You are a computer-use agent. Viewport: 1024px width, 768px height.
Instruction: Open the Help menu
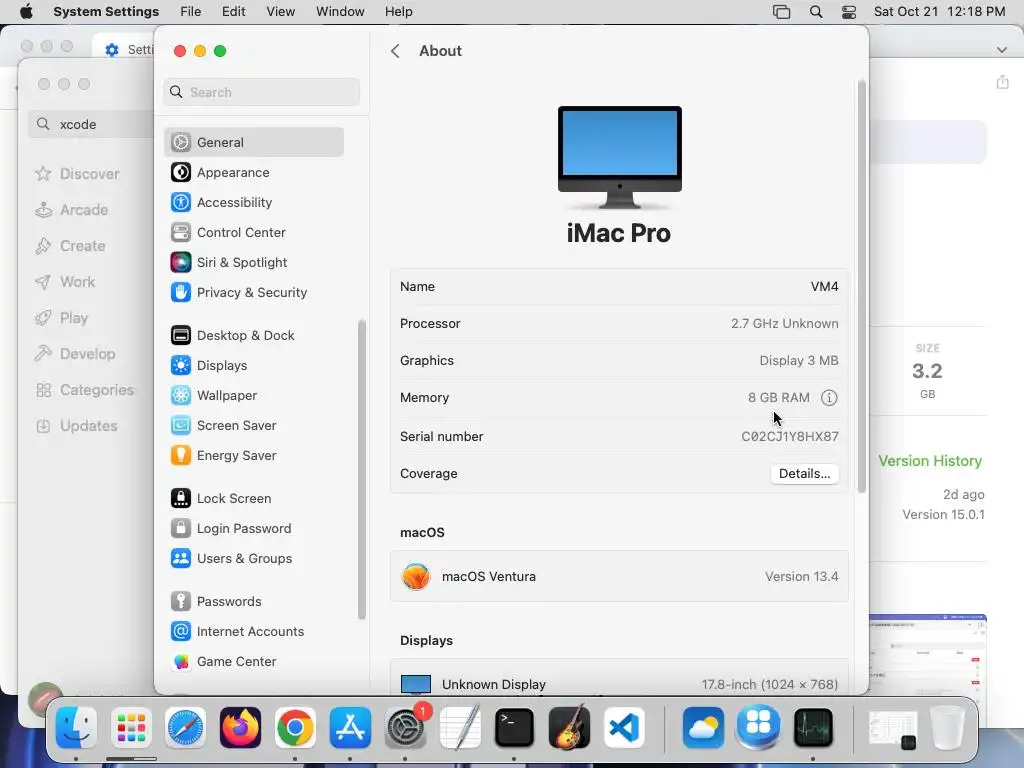[398, 12]
